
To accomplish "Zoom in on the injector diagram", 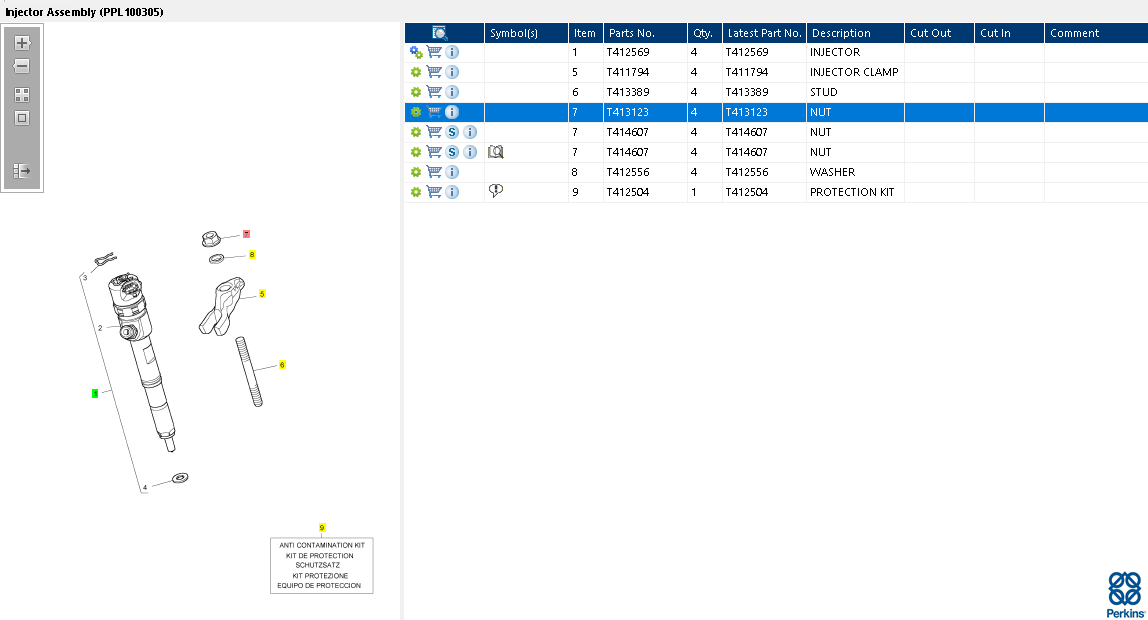I will tap(22, 43).
